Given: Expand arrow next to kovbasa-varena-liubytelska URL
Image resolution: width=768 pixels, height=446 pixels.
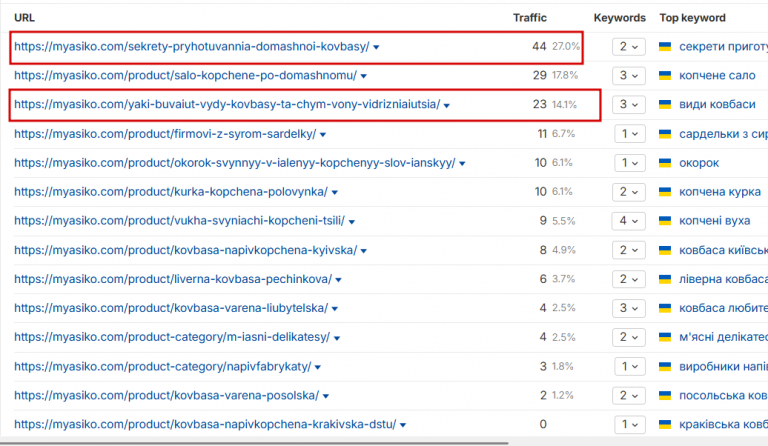Looking at the screenshot, I should pyautogui.click(x=335, y=309).
